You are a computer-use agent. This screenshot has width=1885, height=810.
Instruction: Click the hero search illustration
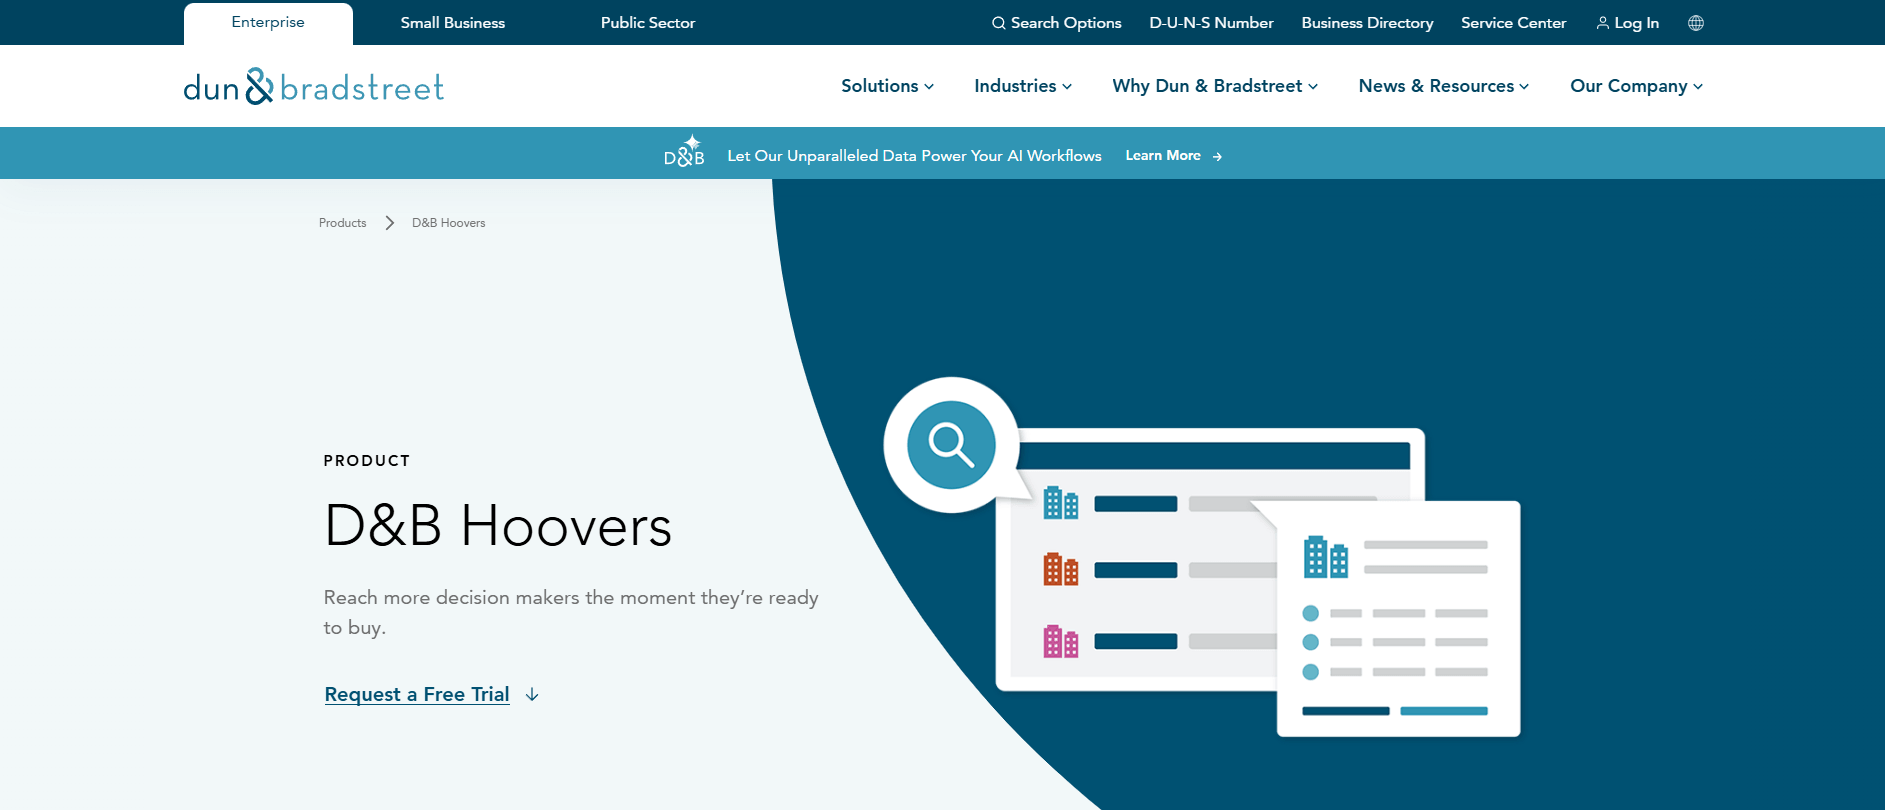point(1202,557)
